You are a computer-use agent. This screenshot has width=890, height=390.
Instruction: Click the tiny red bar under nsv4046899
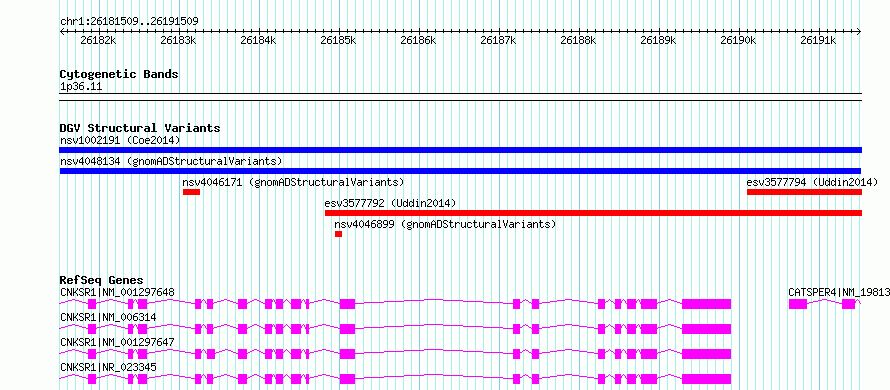pyautogui.click(x=338, y=234)
